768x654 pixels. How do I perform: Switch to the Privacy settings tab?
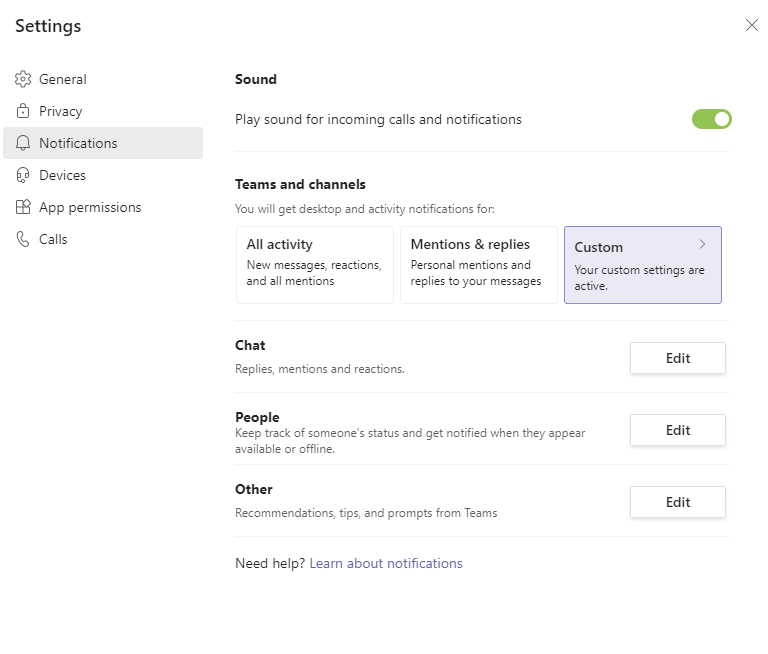tap(61, 111)
